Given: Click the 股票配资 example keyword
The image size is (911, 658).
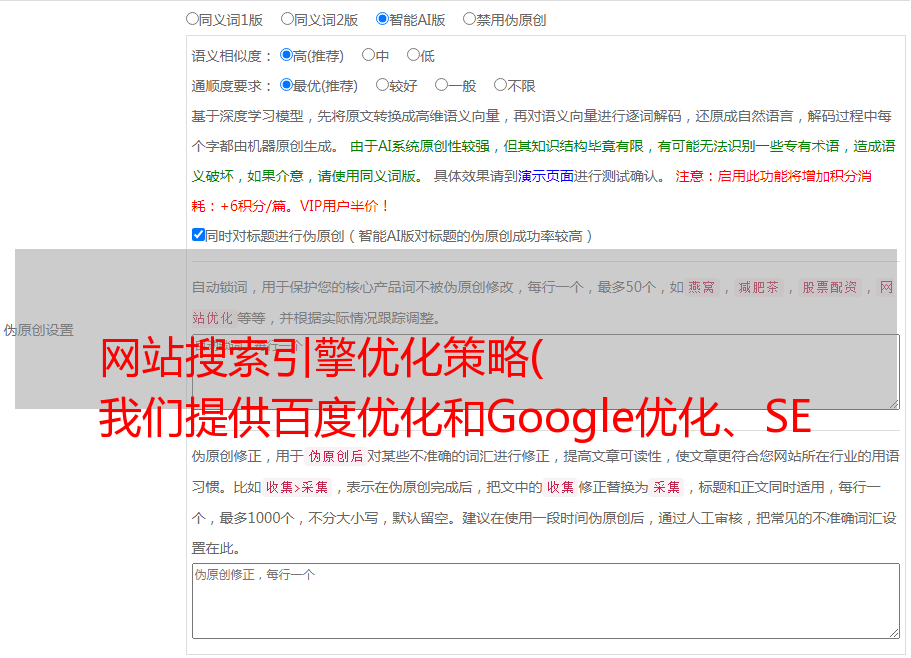Looking at the screenshot, I should (829, 287).
